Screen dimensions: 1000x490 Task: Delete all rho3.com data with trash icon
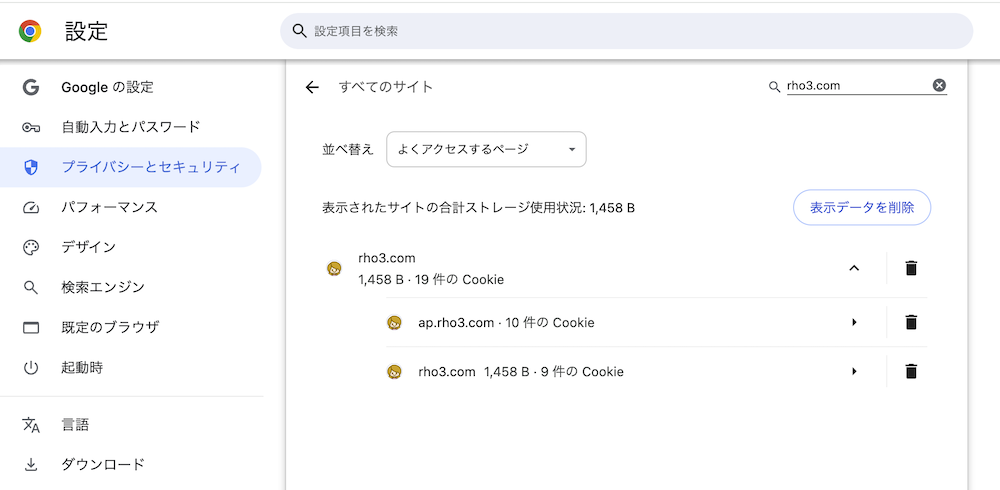[911, 269]
